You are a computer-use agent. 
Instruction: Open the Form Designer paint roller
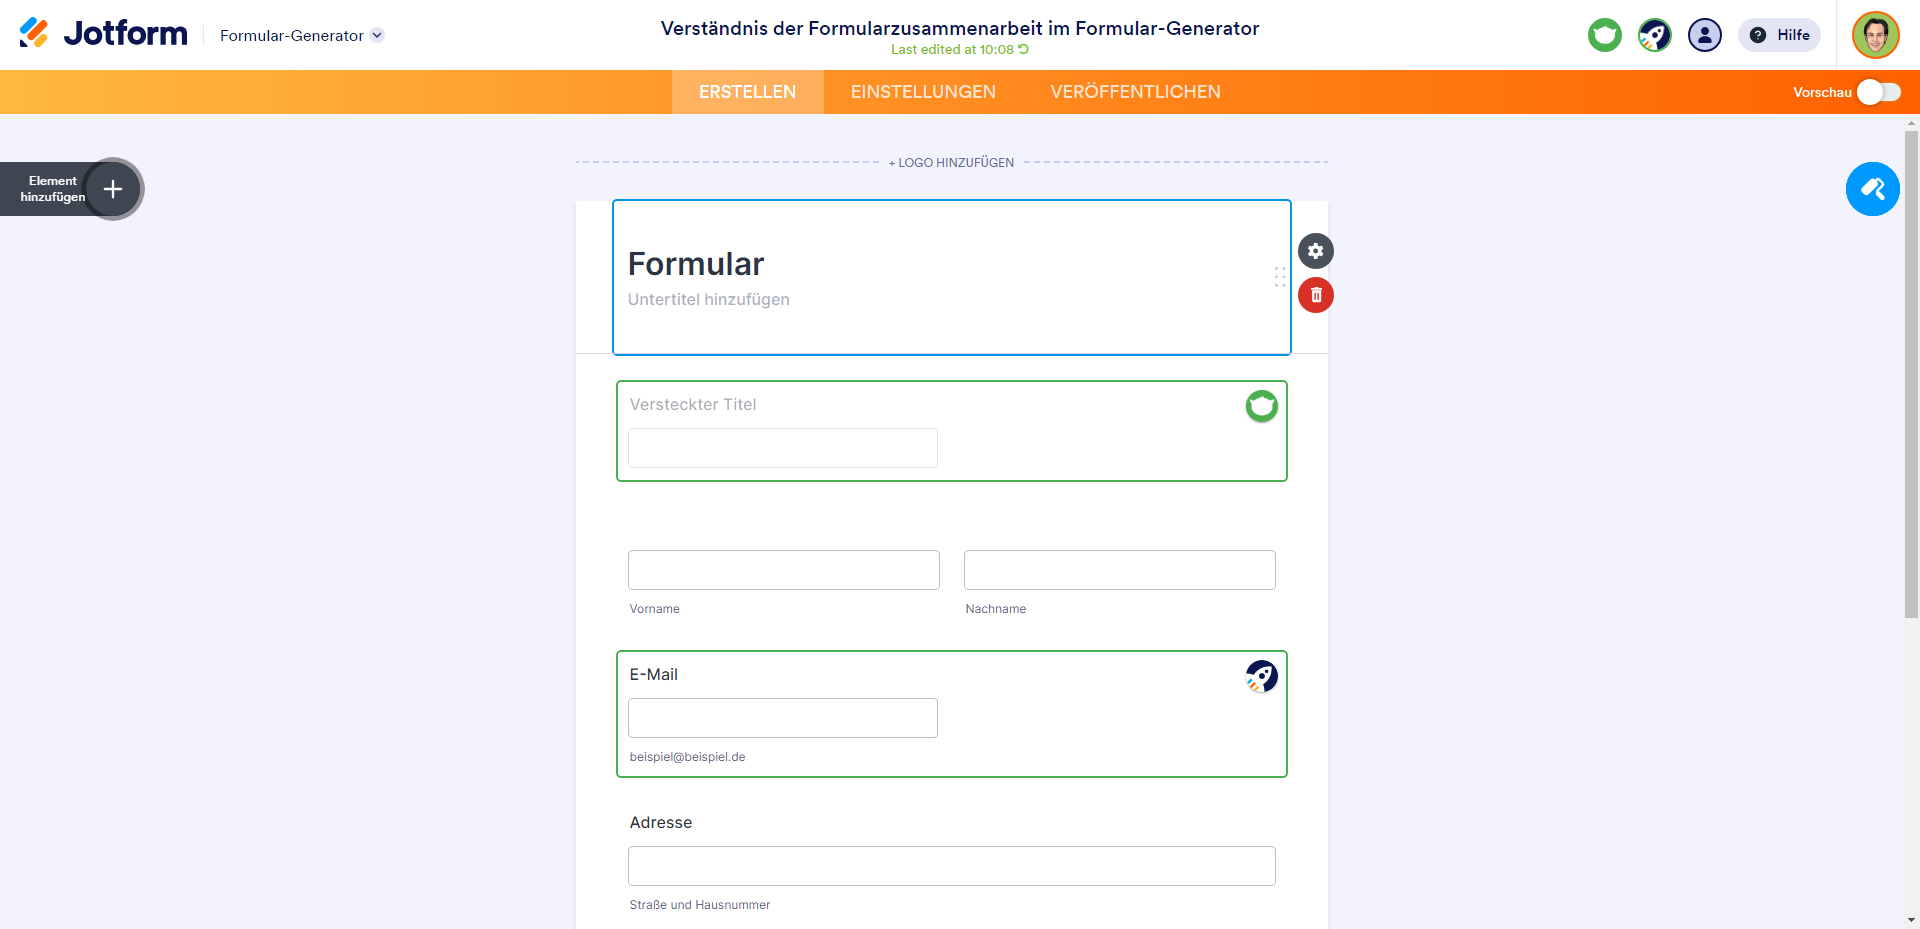point(1872,189)
